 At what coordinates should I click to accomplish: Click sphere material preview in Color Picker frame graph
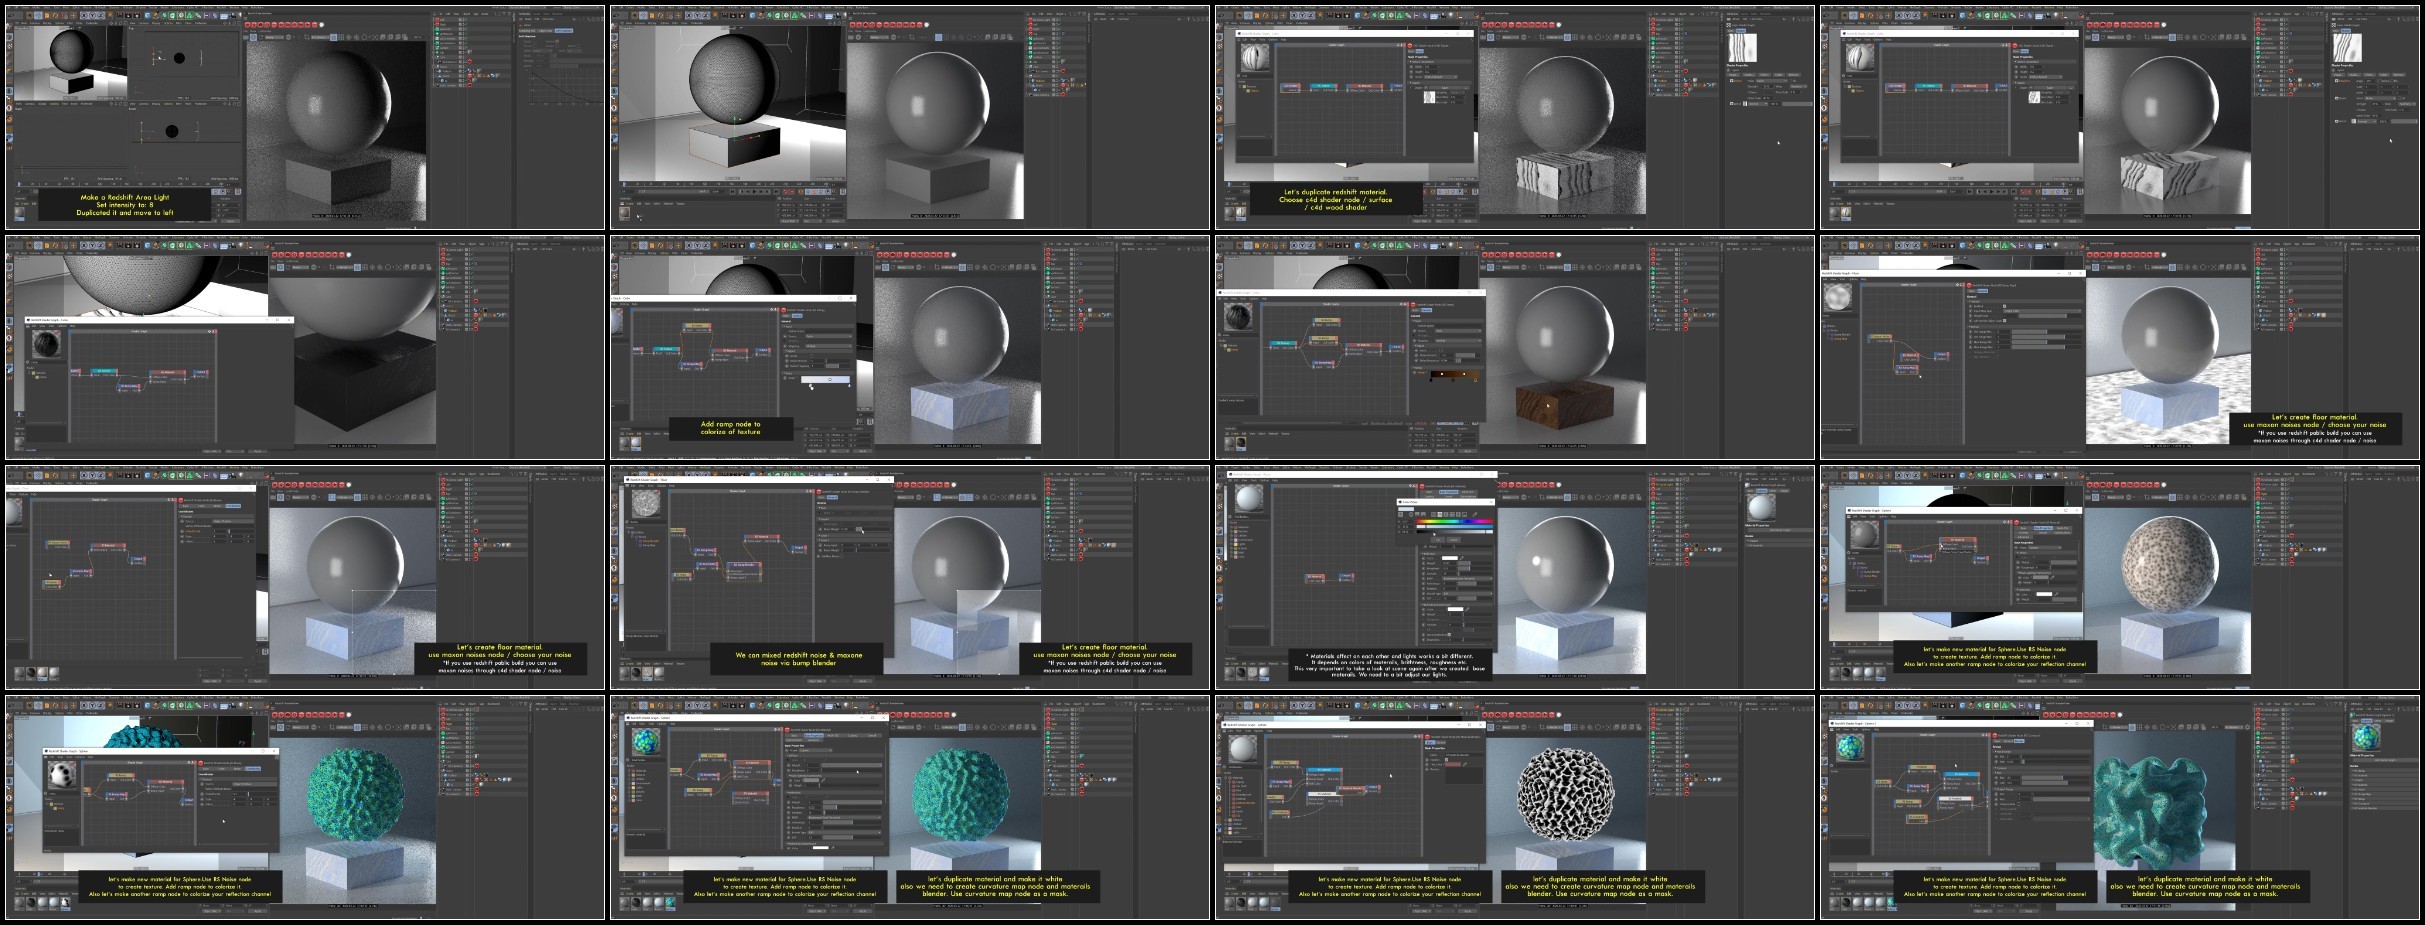coord(1249,498)
